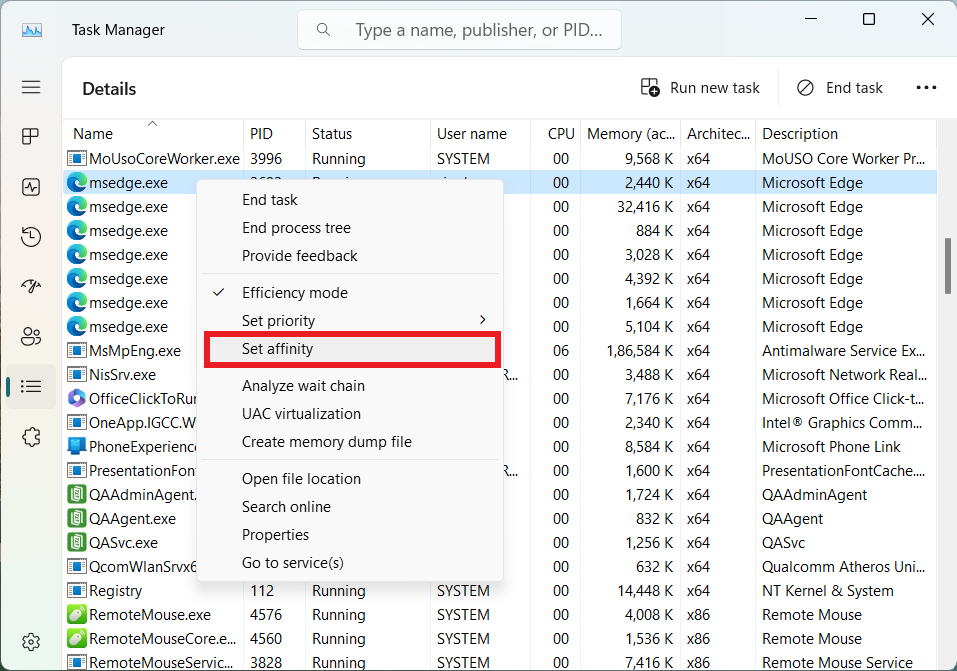The width and height of the screenshot is (957, 671).
Task: Click the Microsoft Phone Link description
Action: point(831,446)
